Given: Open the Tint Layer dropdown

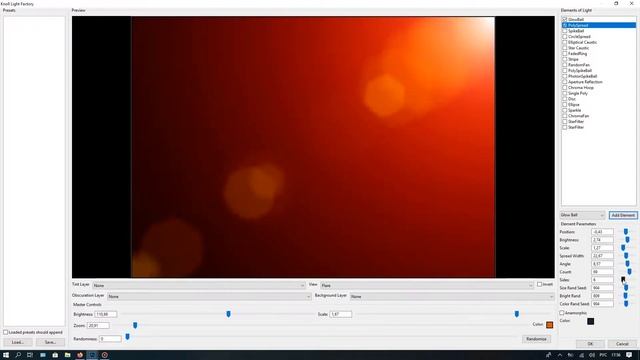Looking at the screenshot, I should [x=198, y=285].
